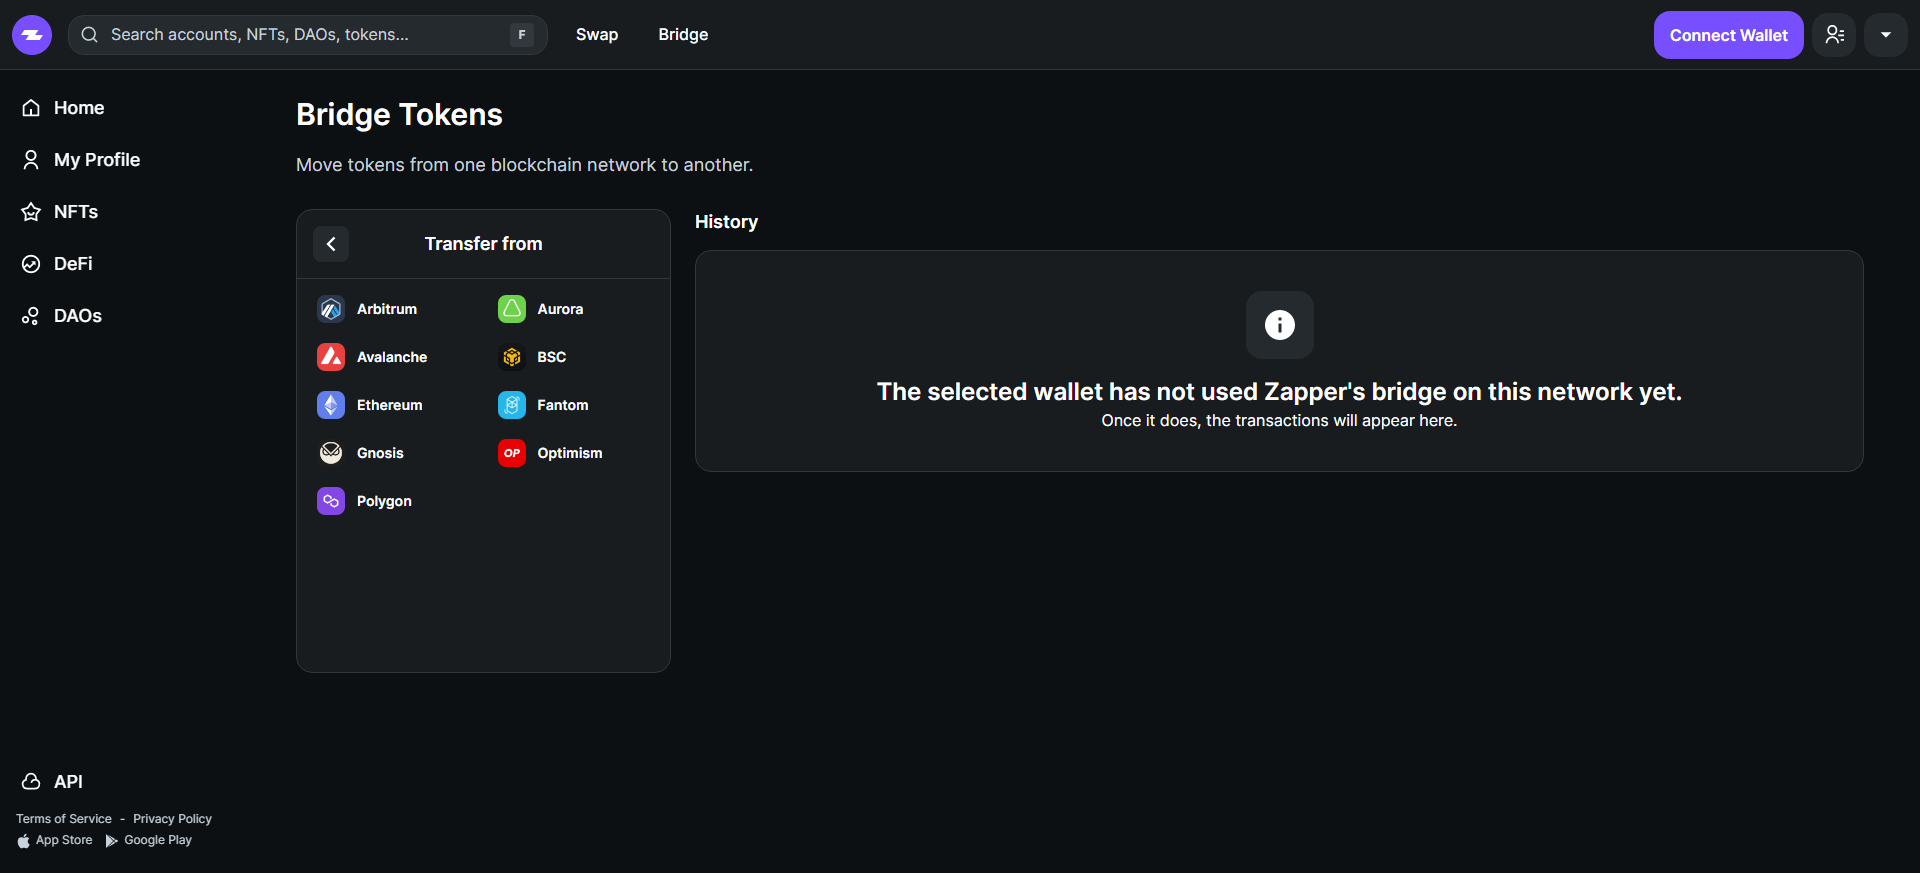Click the Connect Wallet button
The image size is (1920, 873).
click(1728, 35)
